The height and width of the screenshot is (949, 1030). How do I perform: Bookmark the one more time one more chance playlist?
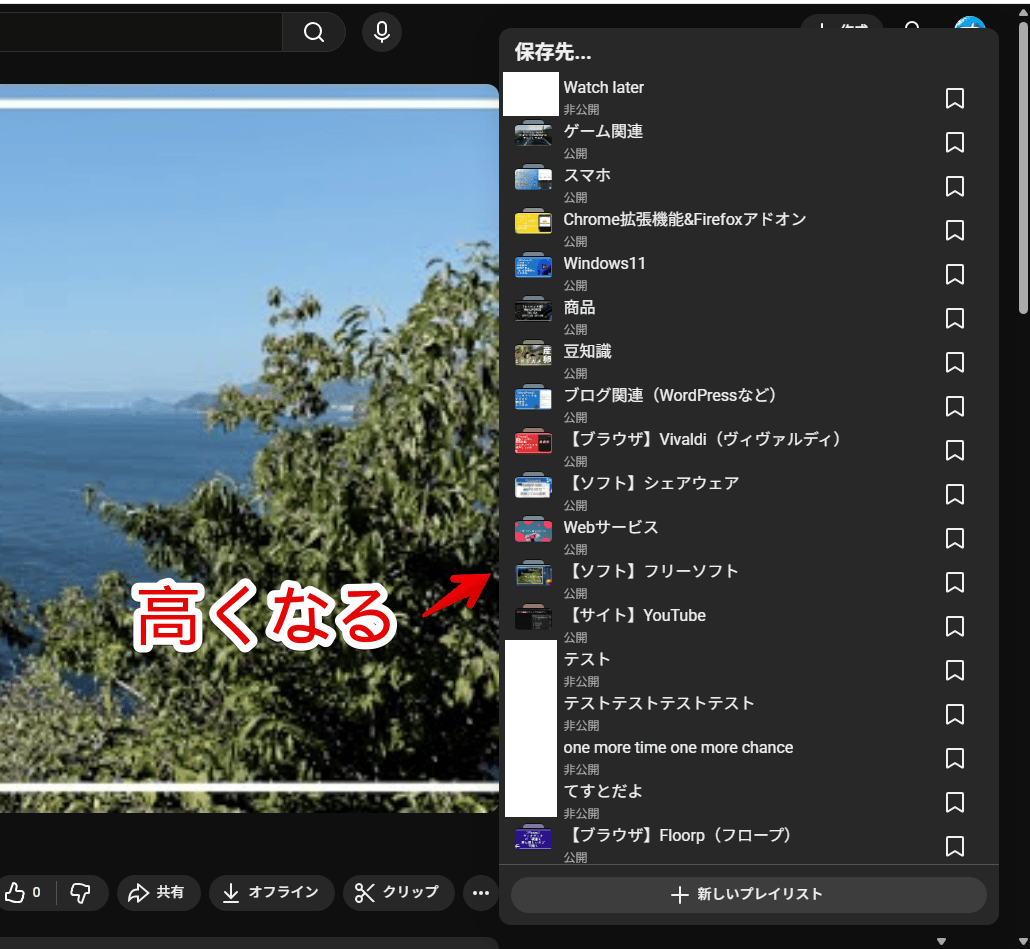pos(955,758)
